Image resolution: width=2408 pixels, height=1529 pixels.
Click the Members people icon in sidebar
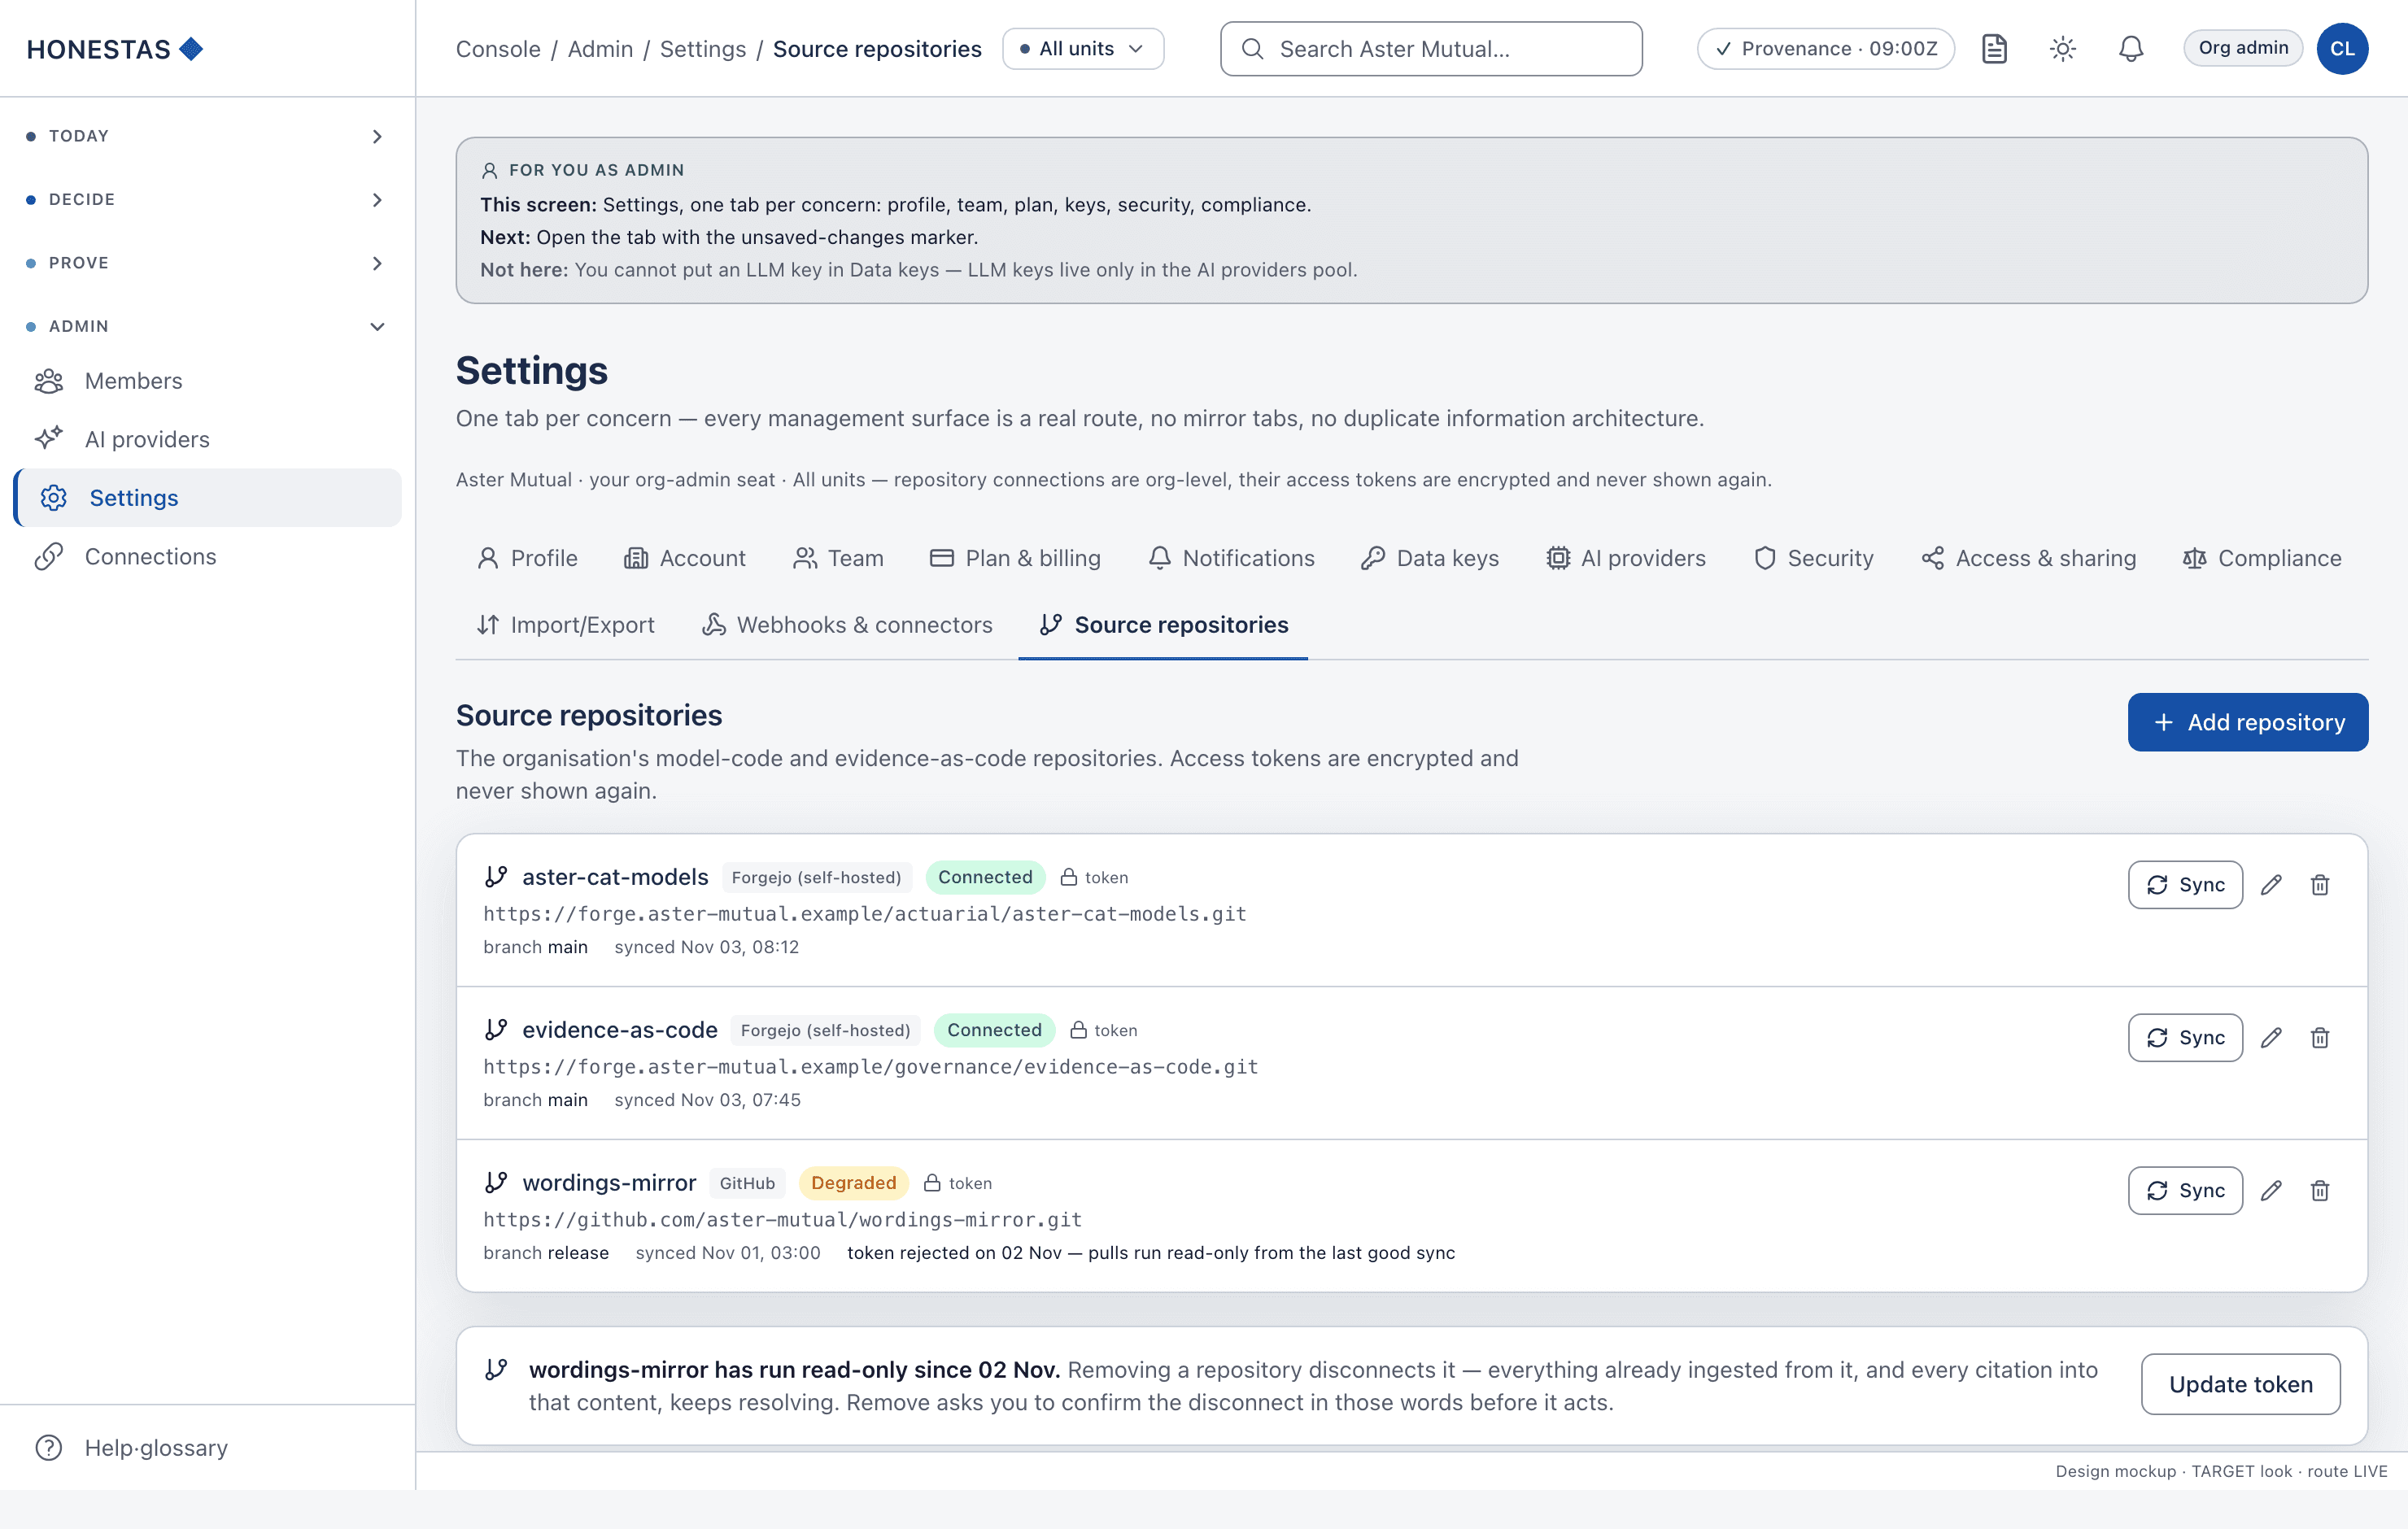49,381
